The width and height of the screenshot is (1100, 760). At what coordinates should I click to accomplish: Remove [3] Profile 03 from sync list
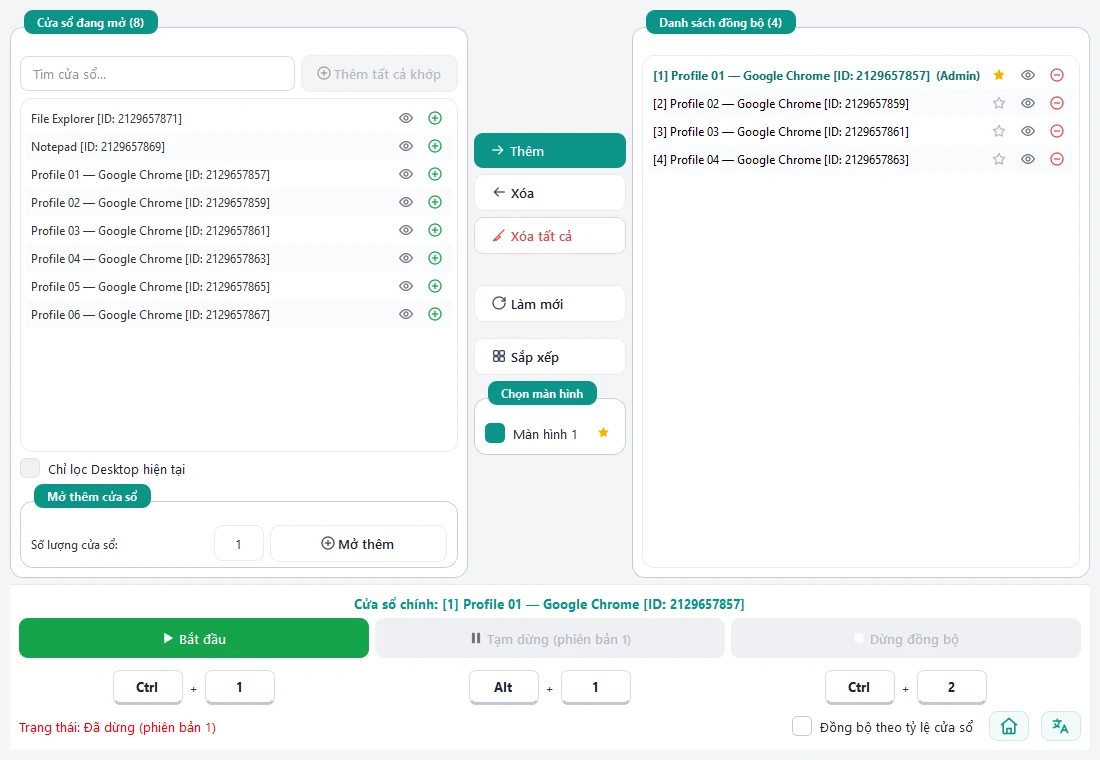pyautogui.click(x=1057, y=131)
